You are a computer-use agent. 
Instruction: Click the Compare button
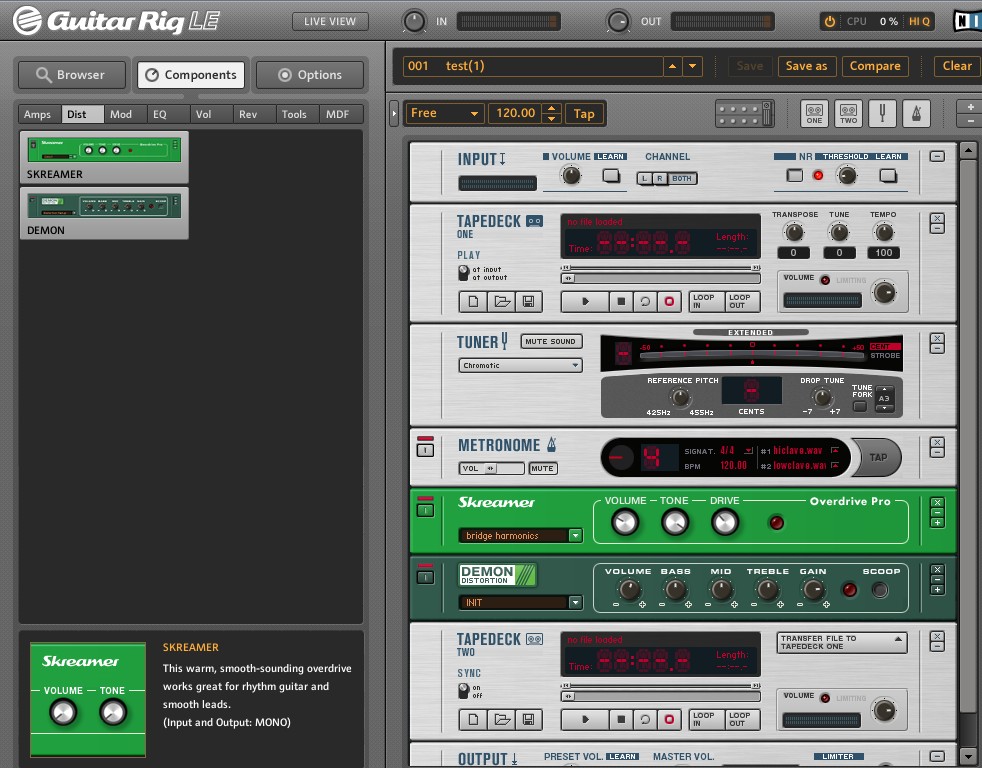(875, 66)
